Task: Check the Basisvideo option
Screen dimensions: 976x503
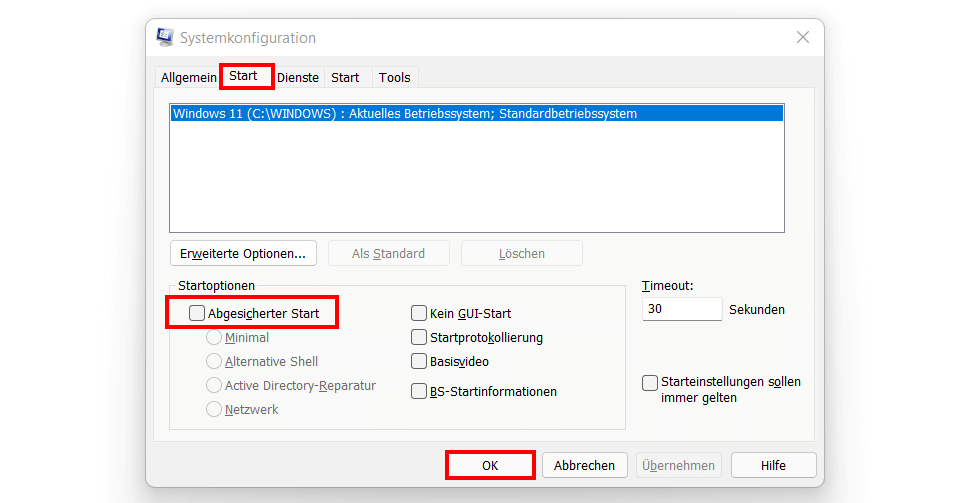Action: point(419,361)
